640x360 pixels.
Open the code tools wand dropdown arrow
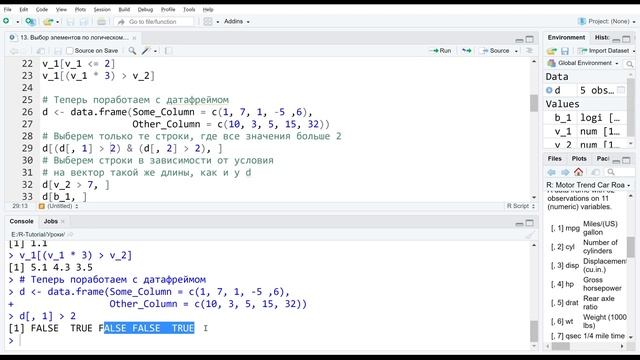point(156,51)
